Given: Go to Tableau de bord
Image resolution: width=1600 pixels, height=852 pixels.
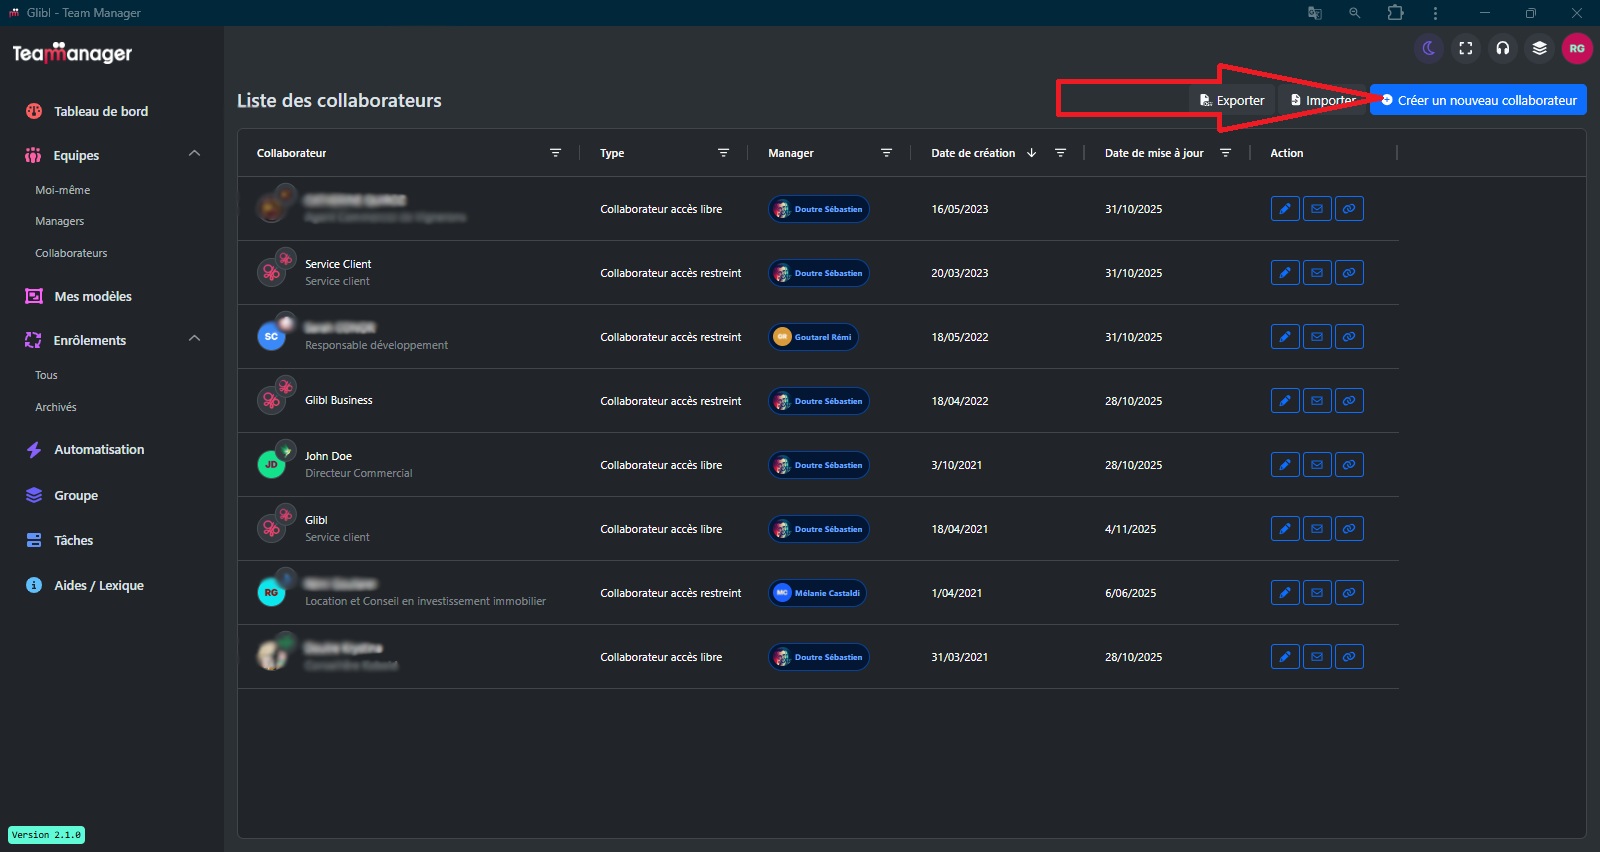Looking at the screenshot, I should pos(100,111).
